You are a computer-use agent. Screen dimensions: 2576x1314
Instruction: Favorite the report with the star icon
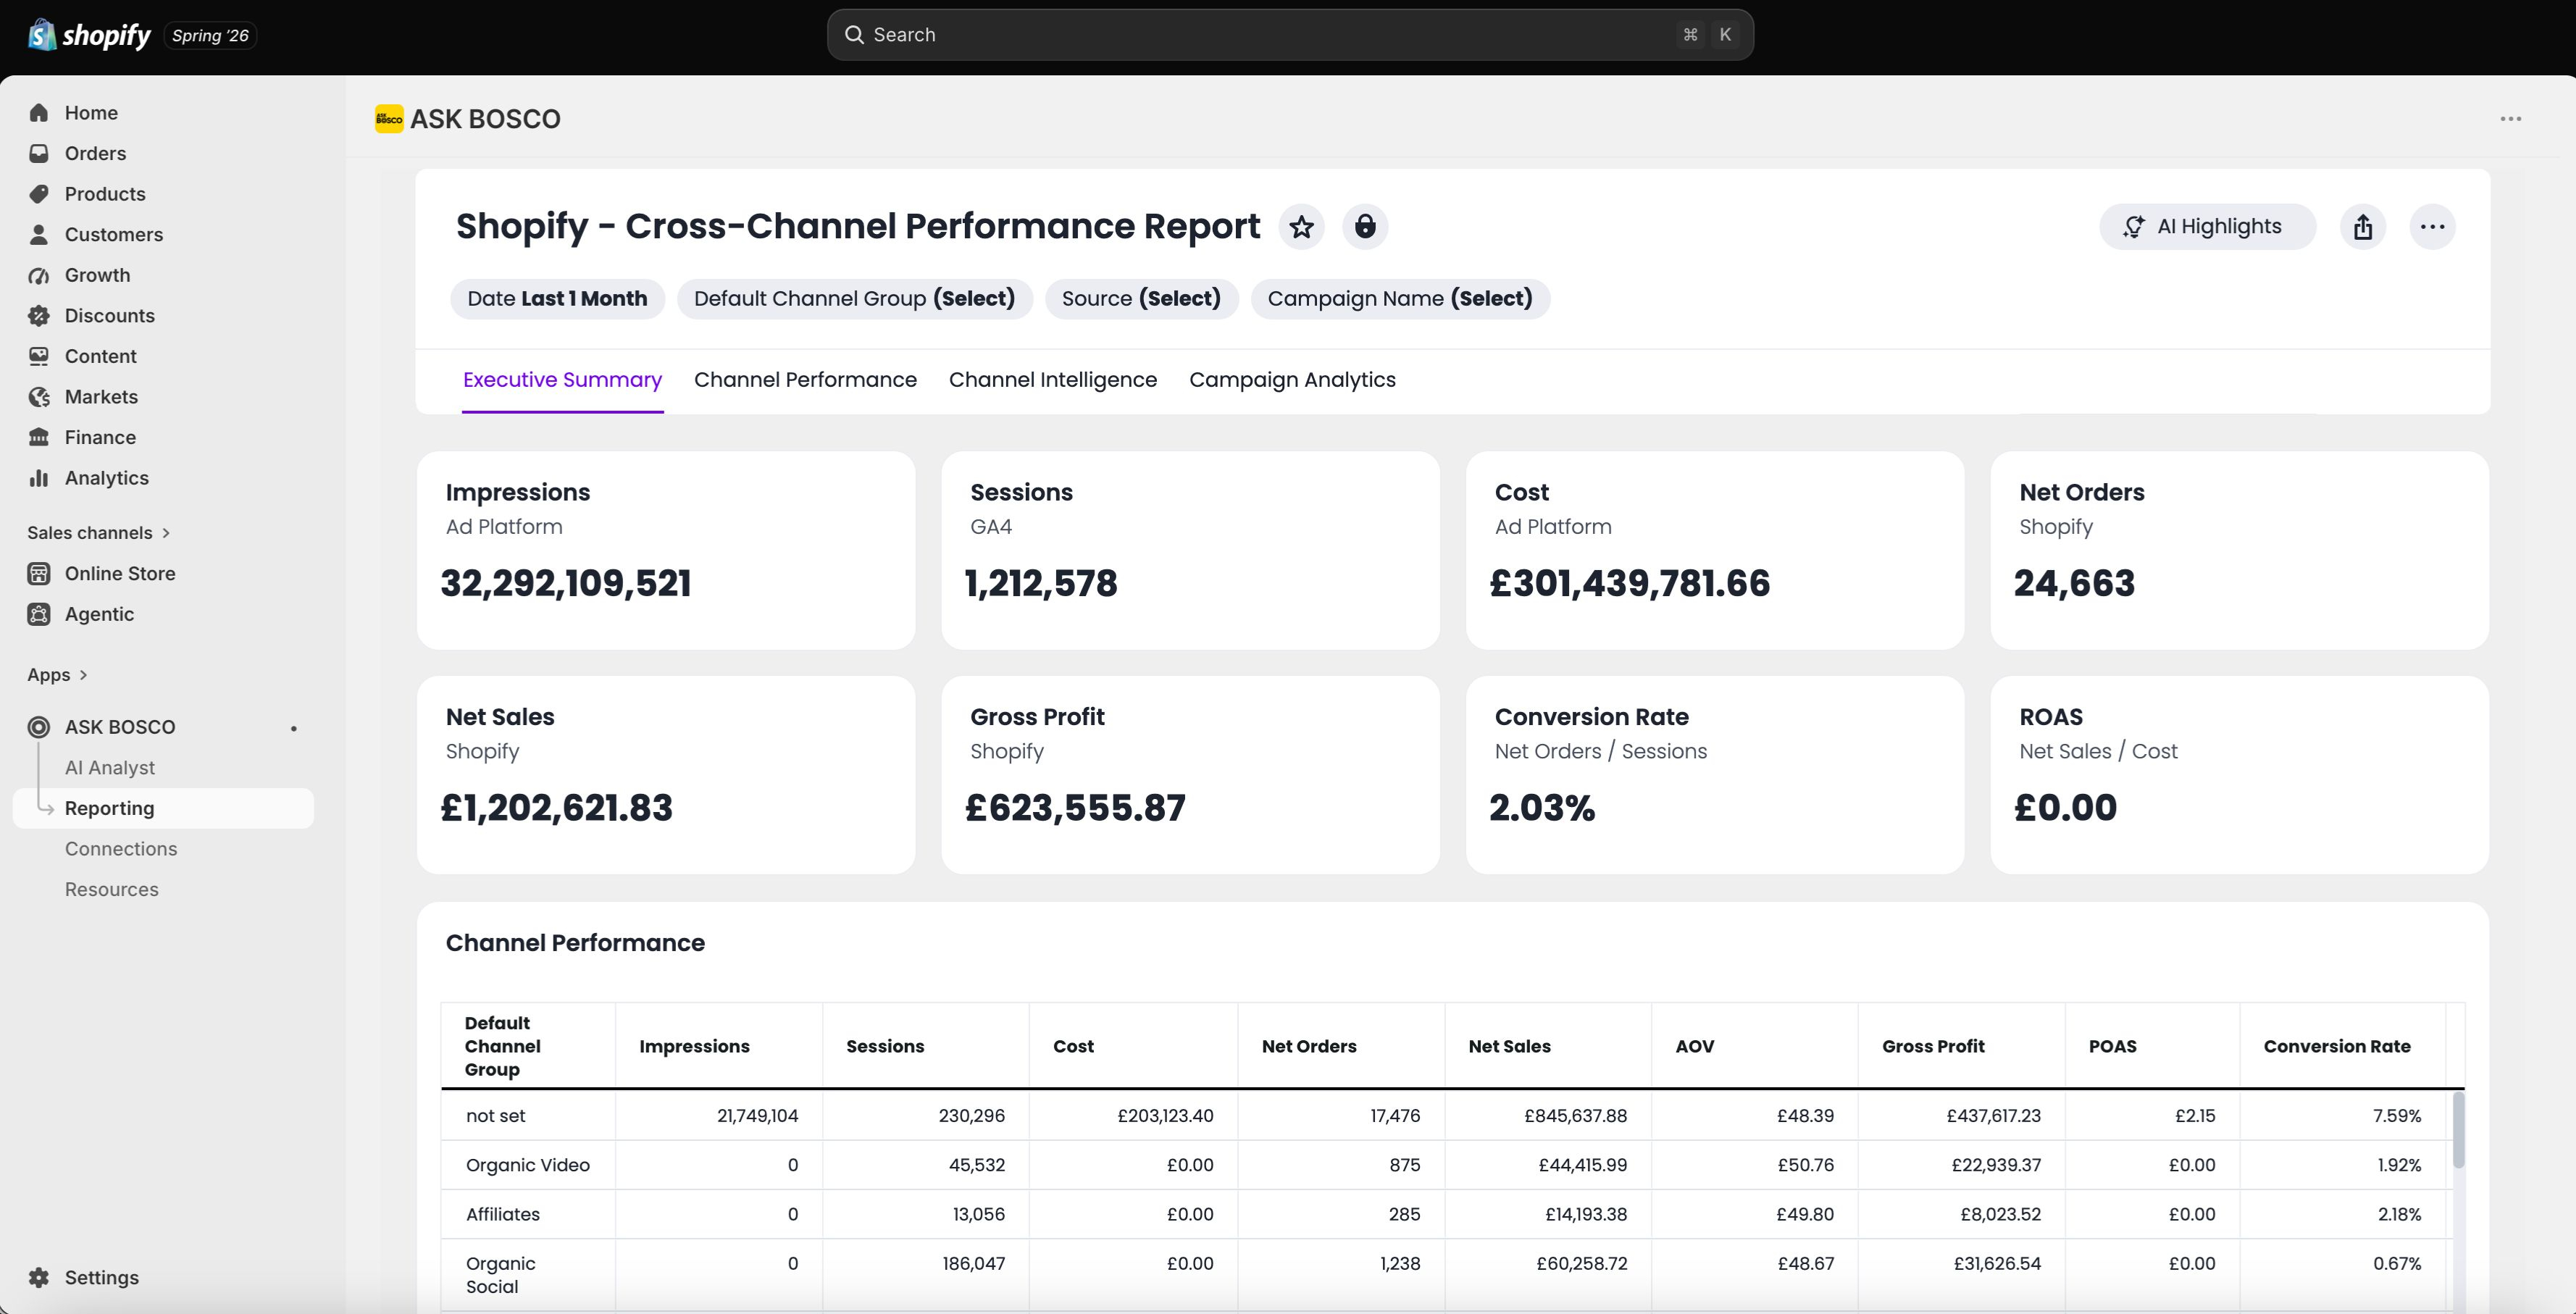tap(1301, 227)
